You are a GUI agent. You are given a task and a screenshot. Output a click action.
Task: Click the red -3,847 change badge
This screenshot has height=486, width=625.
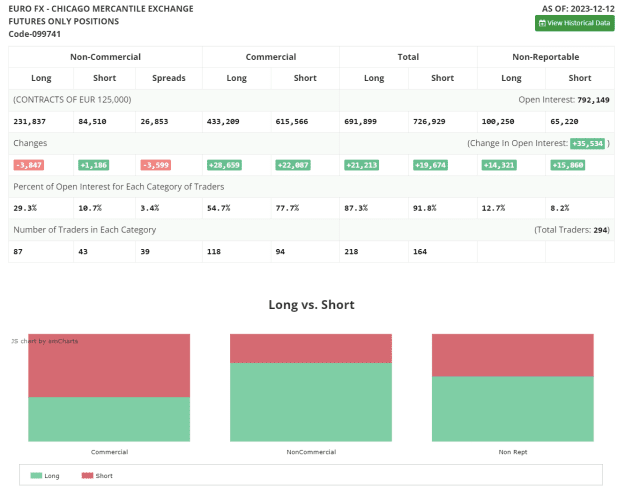pyautogui.click(x=29, y=165)
